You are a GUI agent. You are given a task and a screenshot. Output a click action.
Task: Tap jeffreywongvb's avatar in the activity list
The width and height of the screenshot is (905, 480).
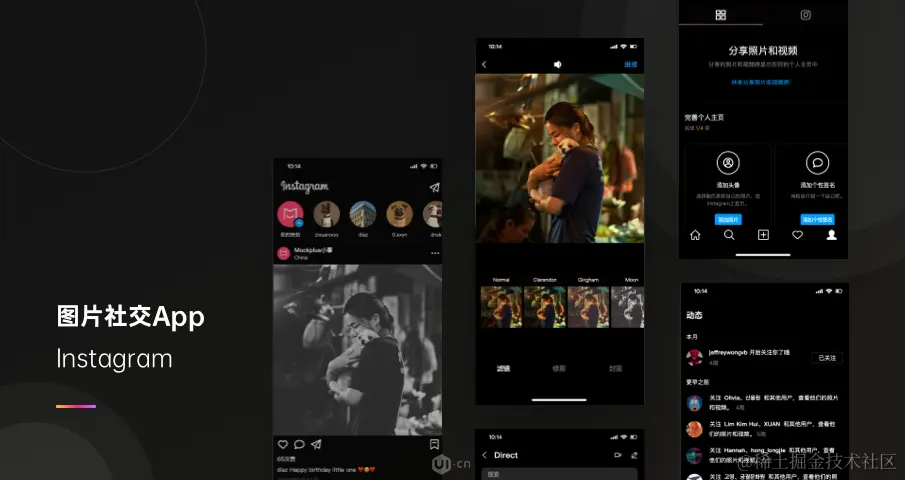coord(694,358)
